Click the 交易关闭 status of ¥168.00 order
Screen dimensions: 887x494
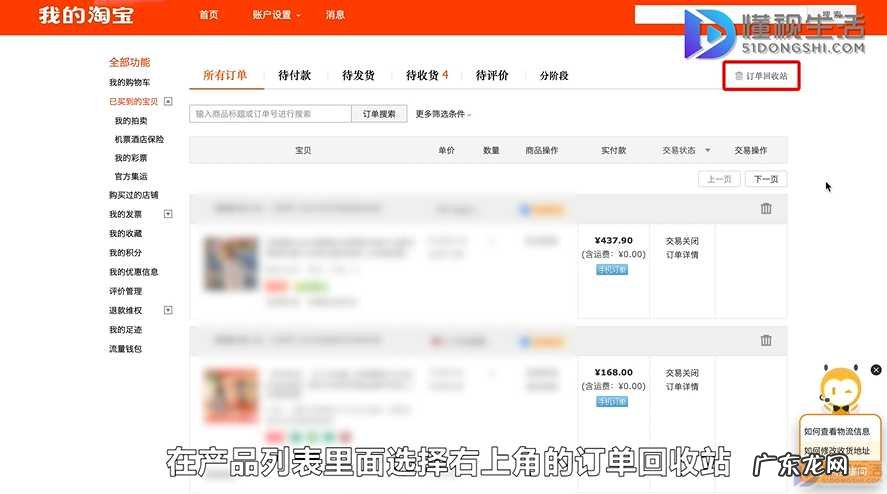coord(682,373)
